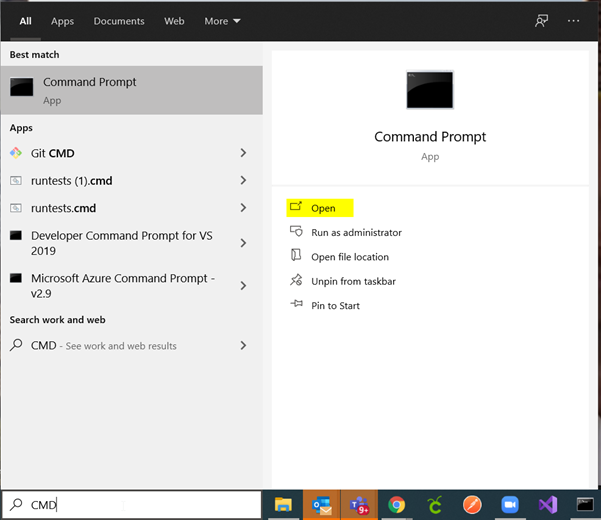The width and height of the screenshot is (601, 520).
Task: Open the three-dots options menu
Action: click(x=573, y=20)
